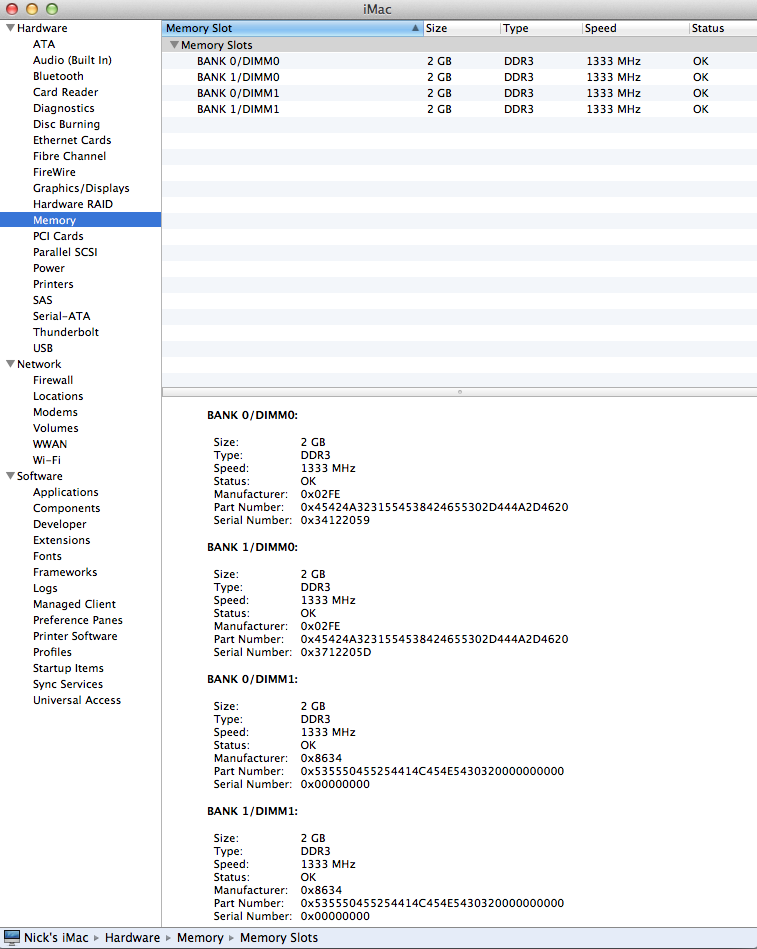
Task: Select BANK 0/DIMM0 table row
Action: pyautogui.click(x=459, y=61)
